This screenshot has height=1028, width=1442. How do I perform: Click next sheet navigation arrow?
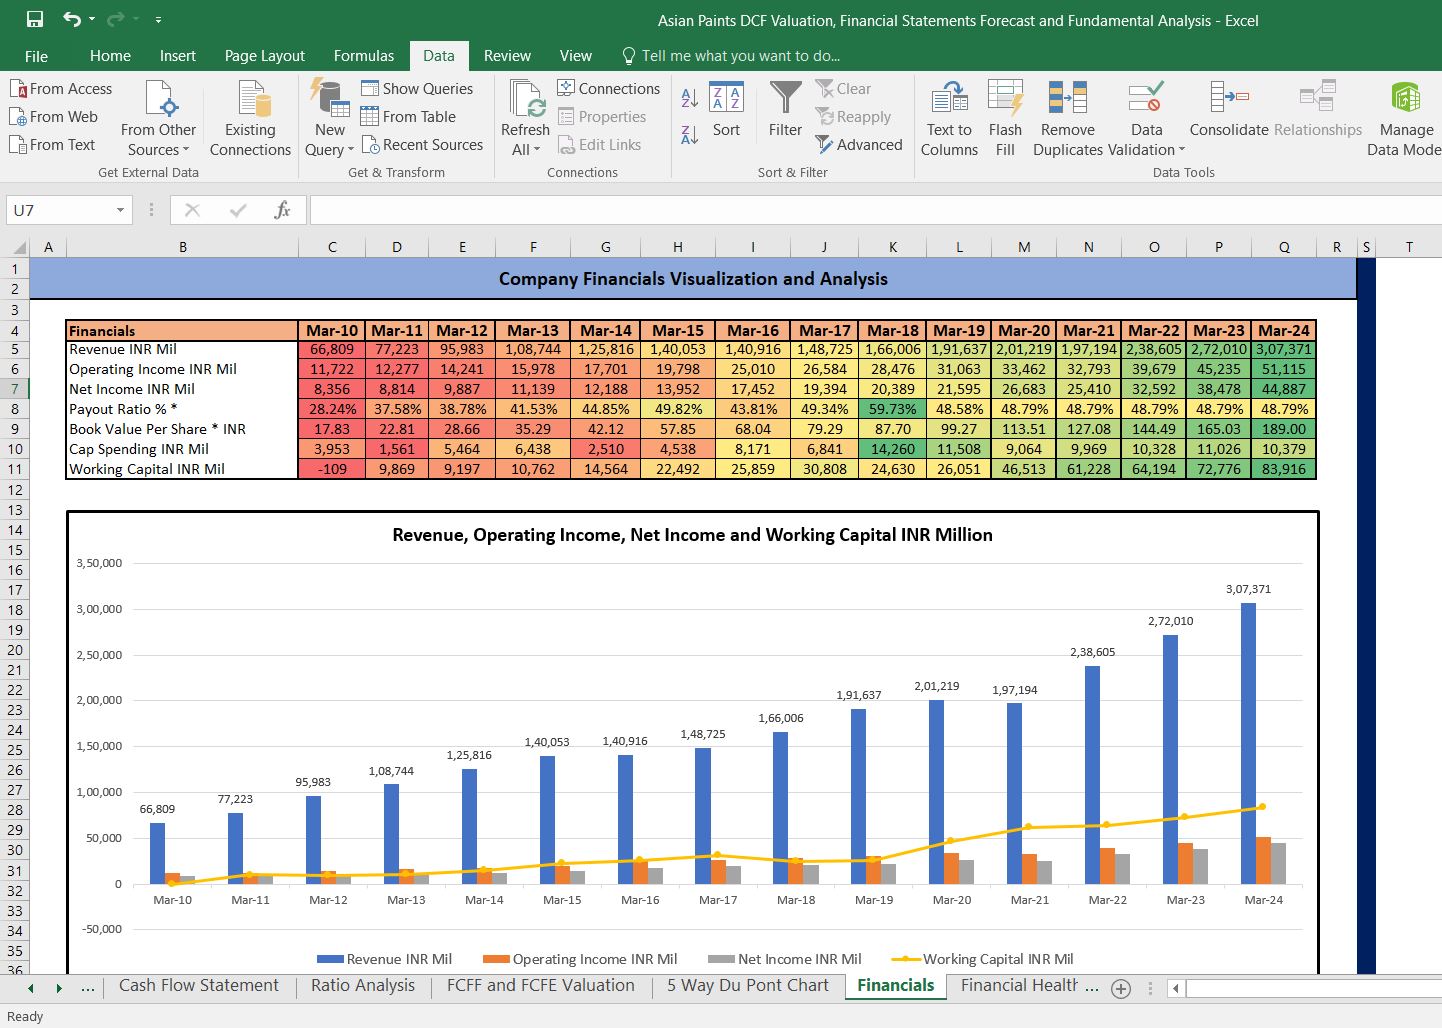pos(59,988)
